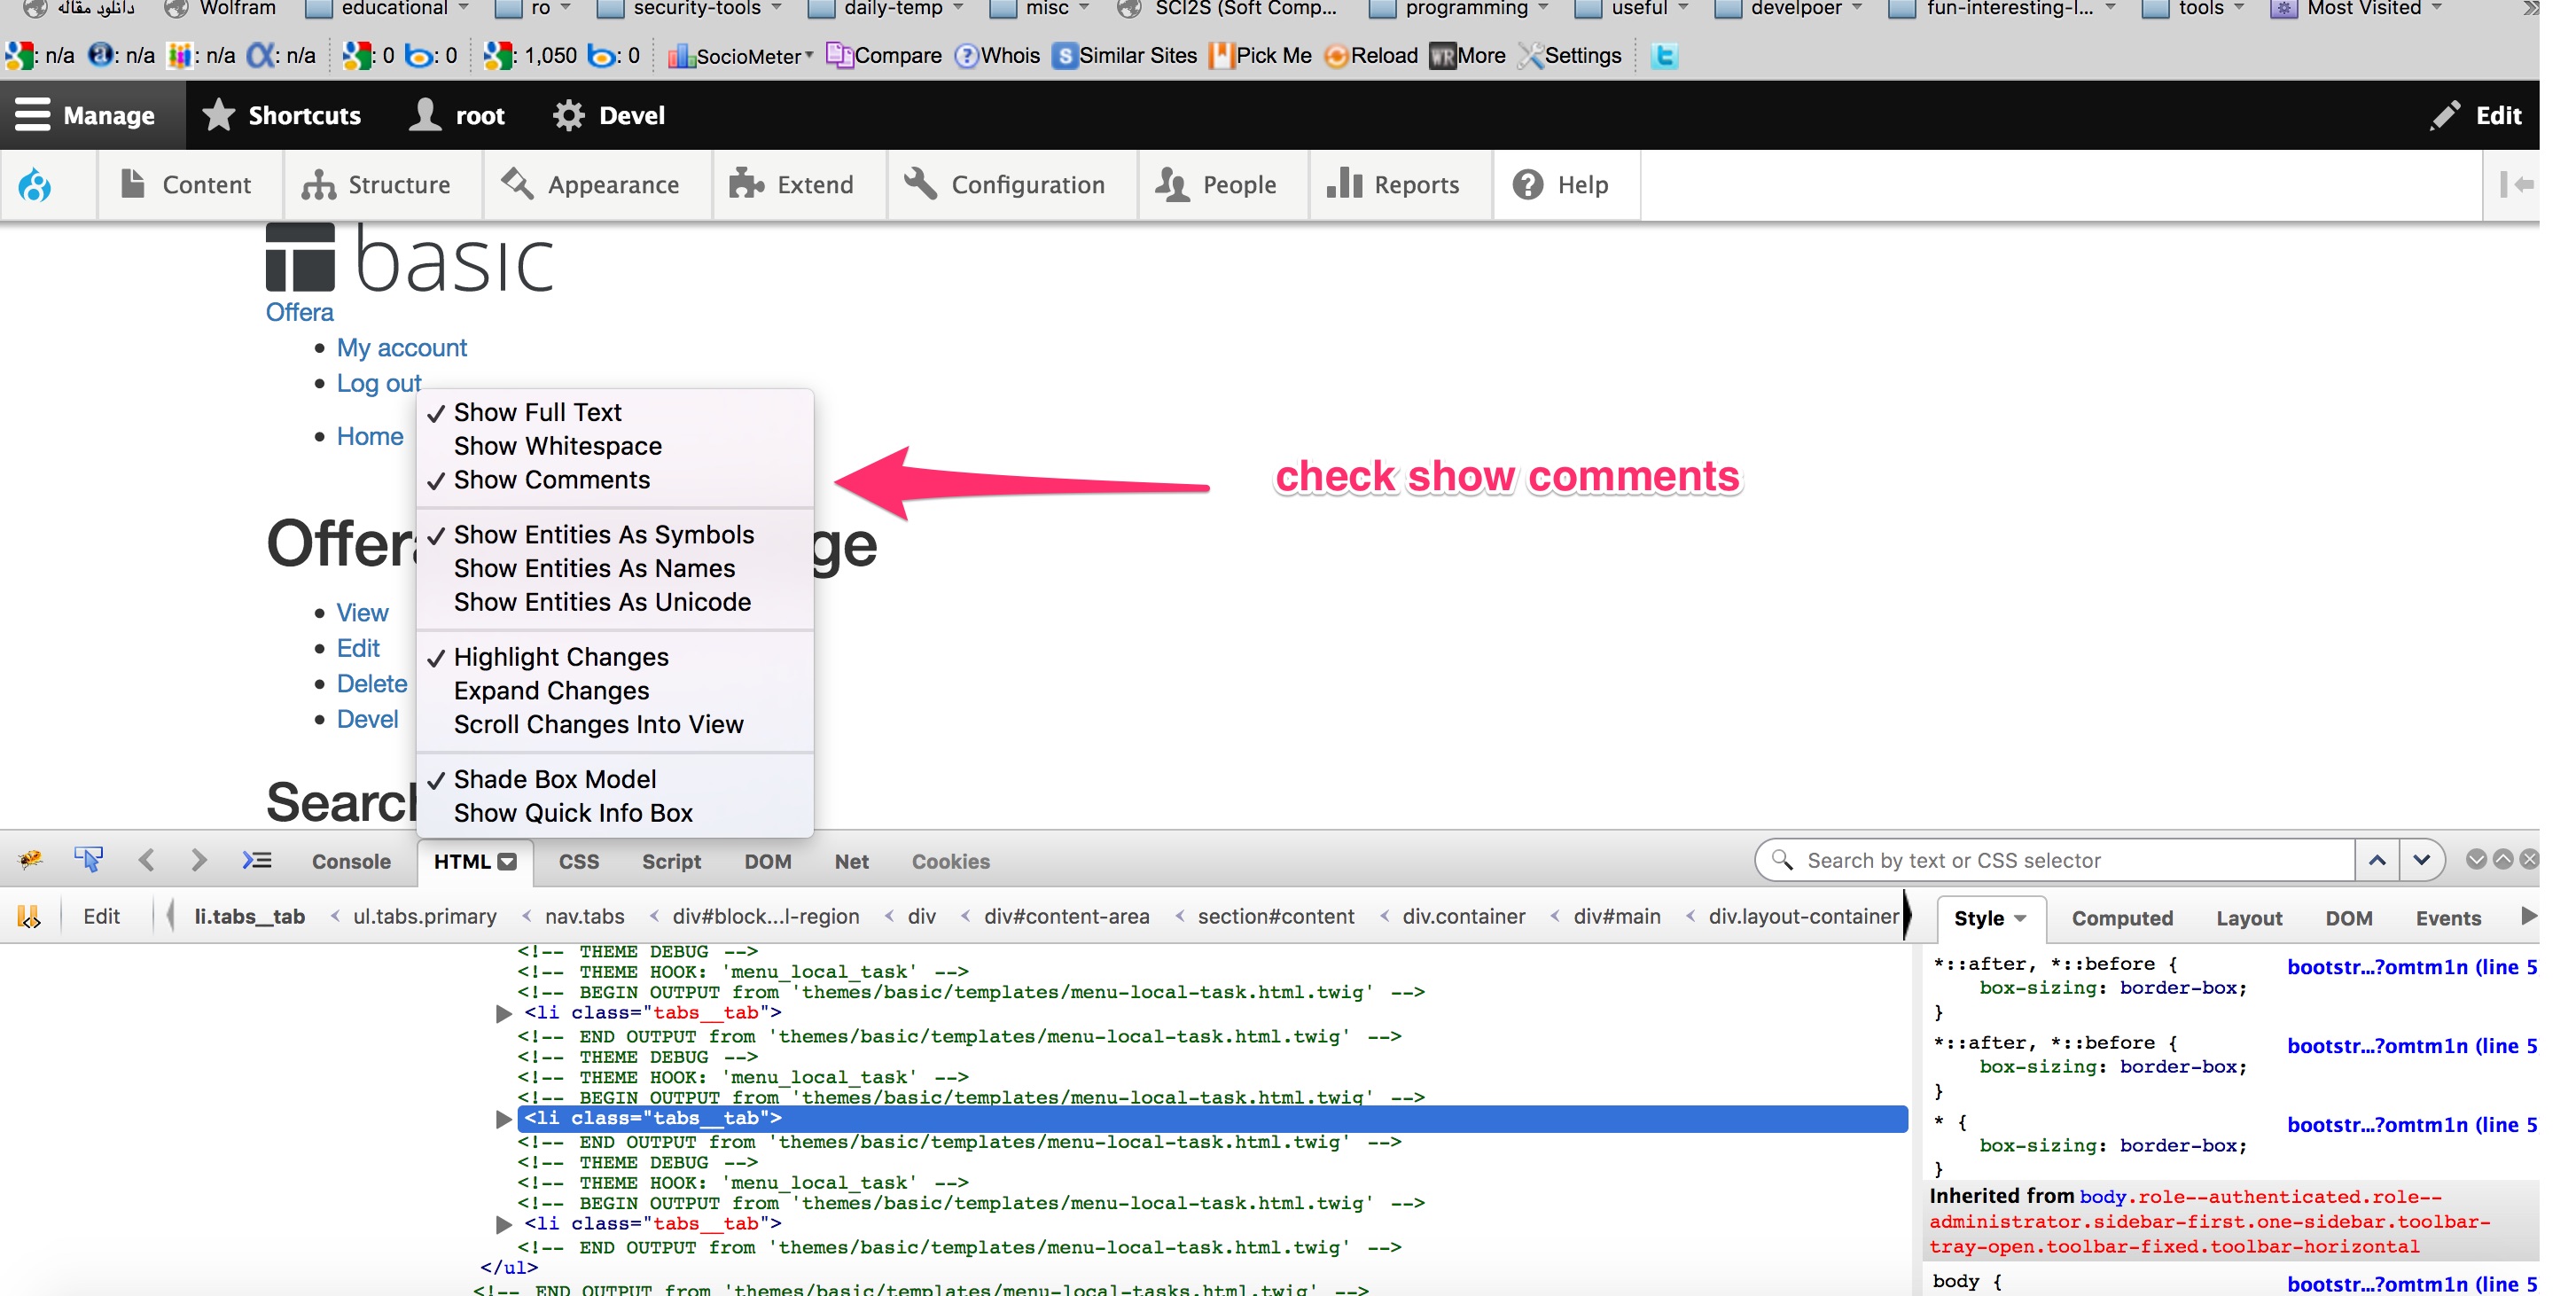2576x1296 pixels.
Task: Click the Edit link for current node
Action: click(x=355, y=646)
